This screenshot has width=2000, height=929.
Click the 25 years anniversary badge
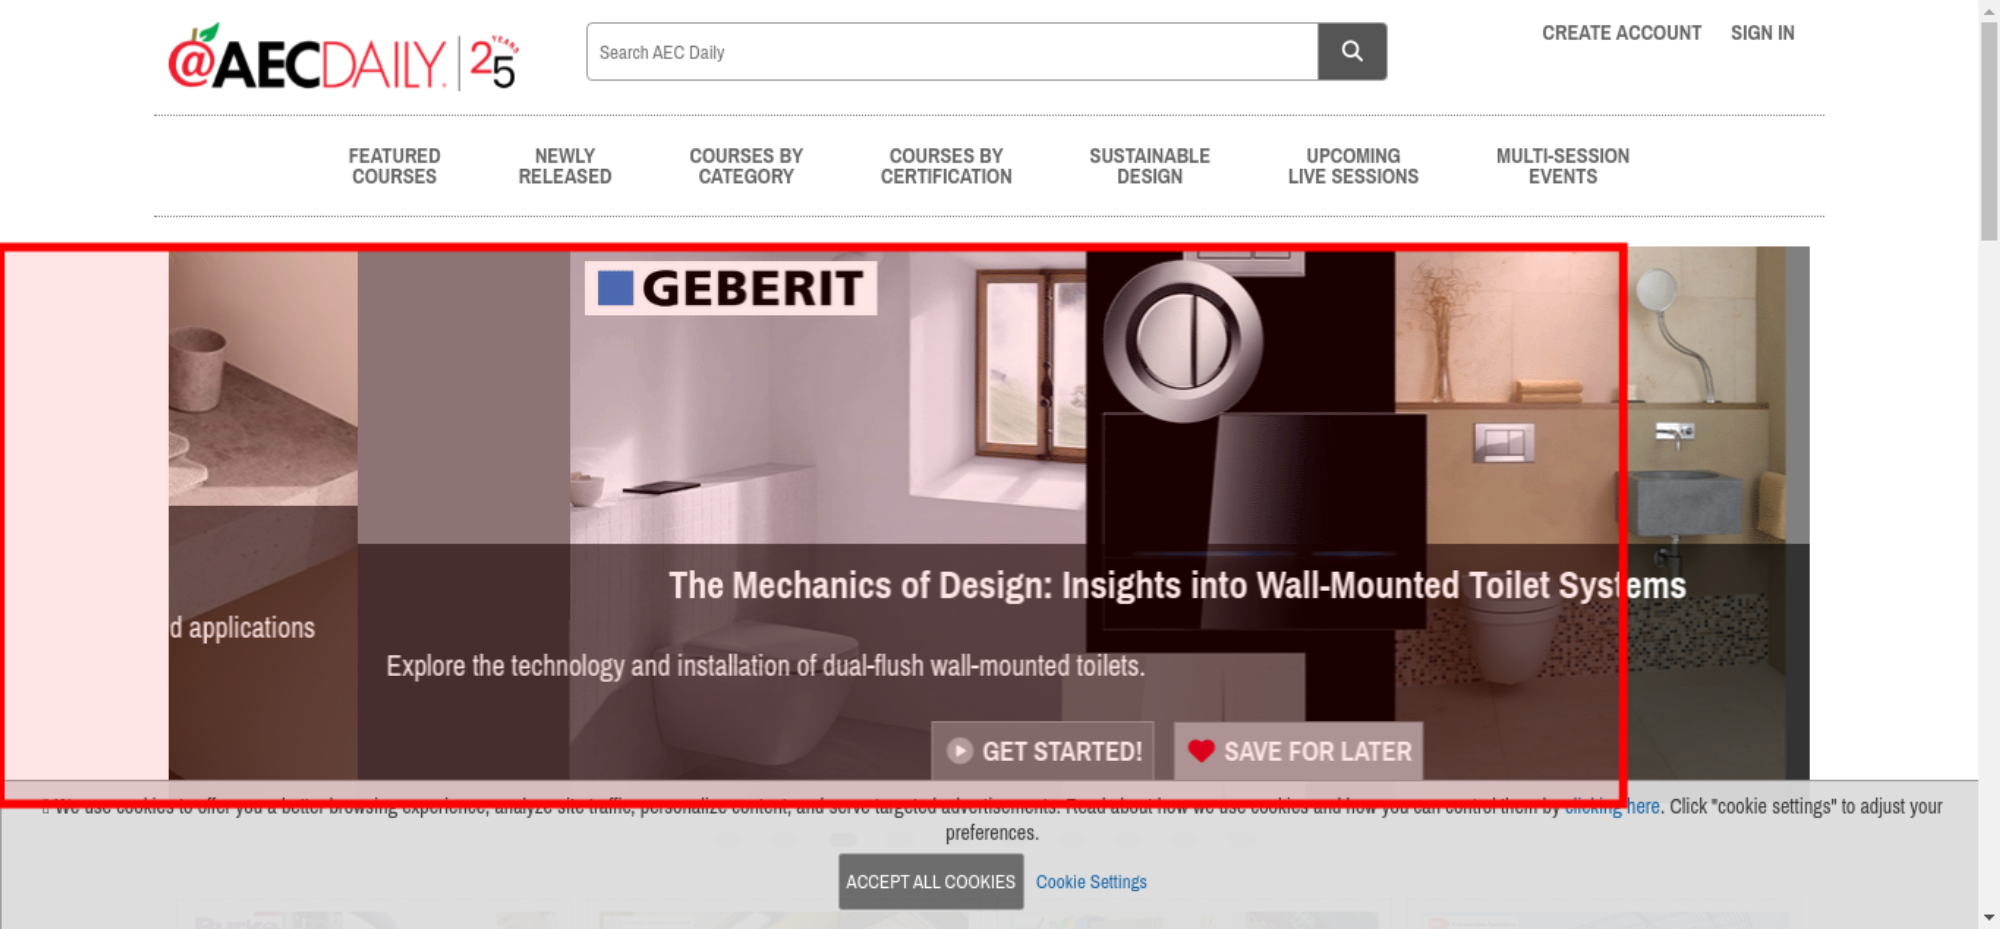pos(494,62)
